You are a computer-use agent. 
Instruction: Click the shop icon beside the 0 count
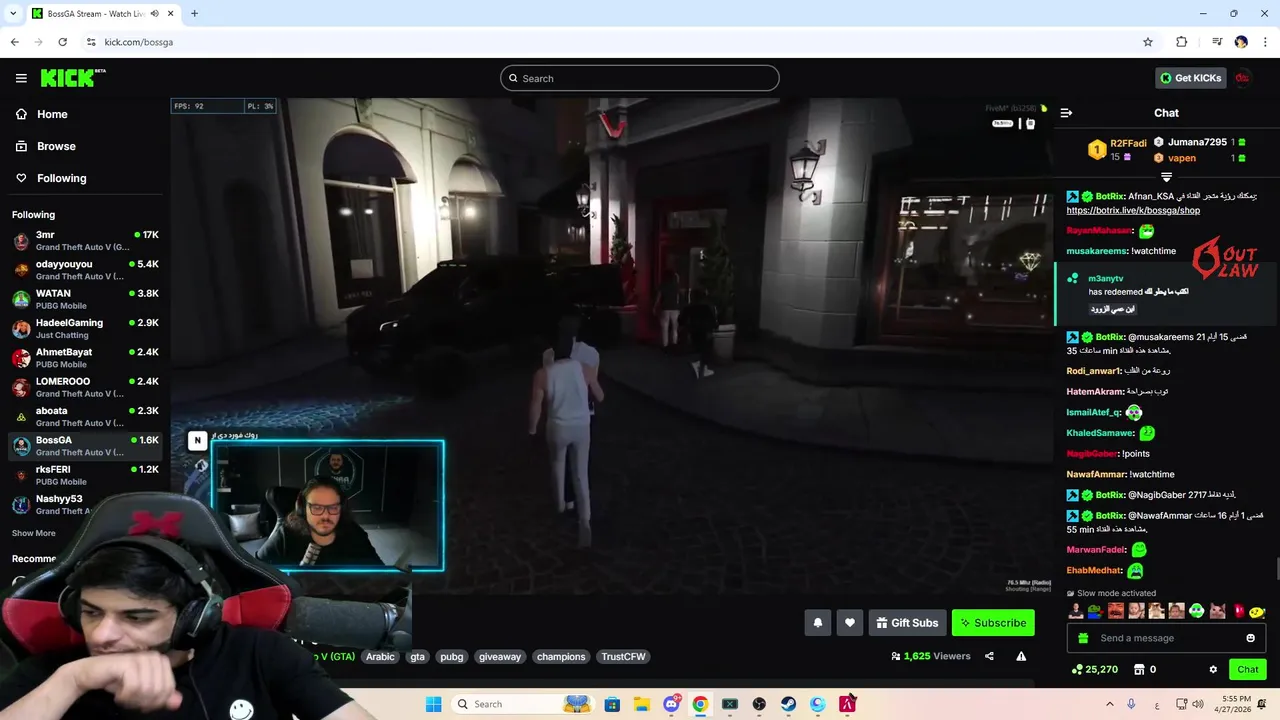pyautogui.click(x=1138, y=669)
